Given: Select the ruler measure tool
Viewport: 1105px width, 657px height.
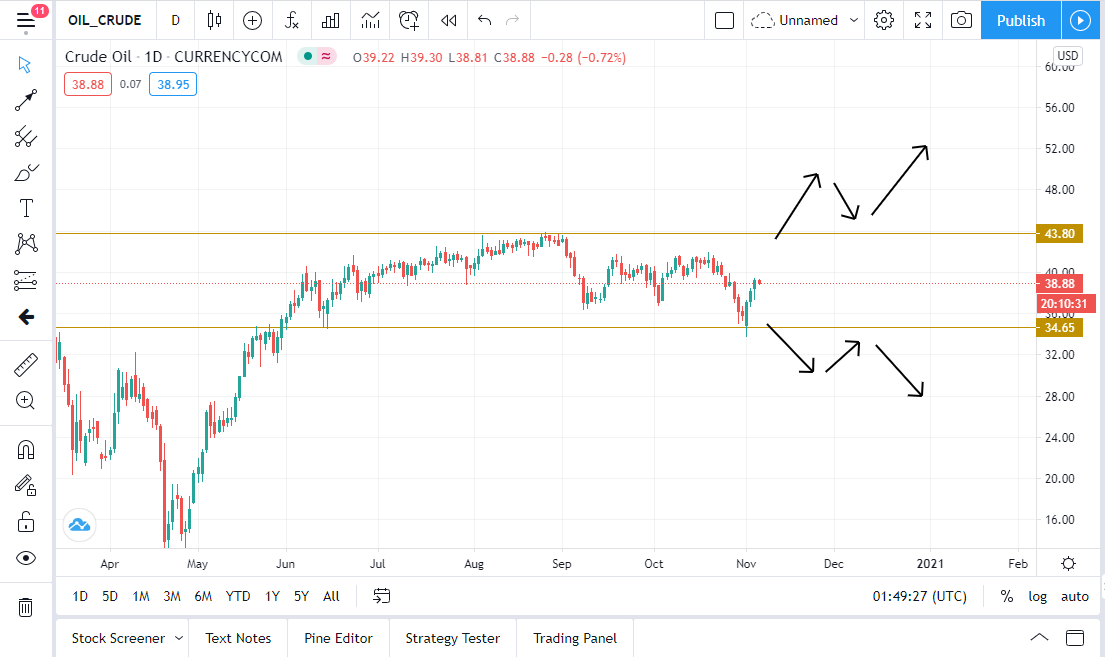Looking at the screenshot, I should tap(26, 365).
